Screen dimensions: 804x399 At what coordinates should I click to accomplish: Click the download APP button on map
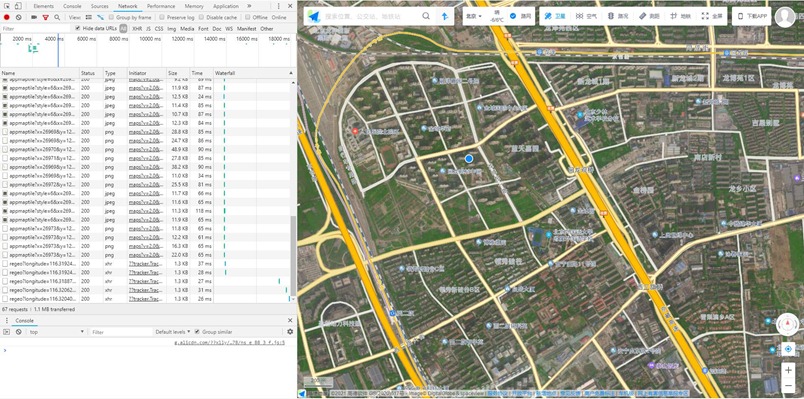click(752, 16)
